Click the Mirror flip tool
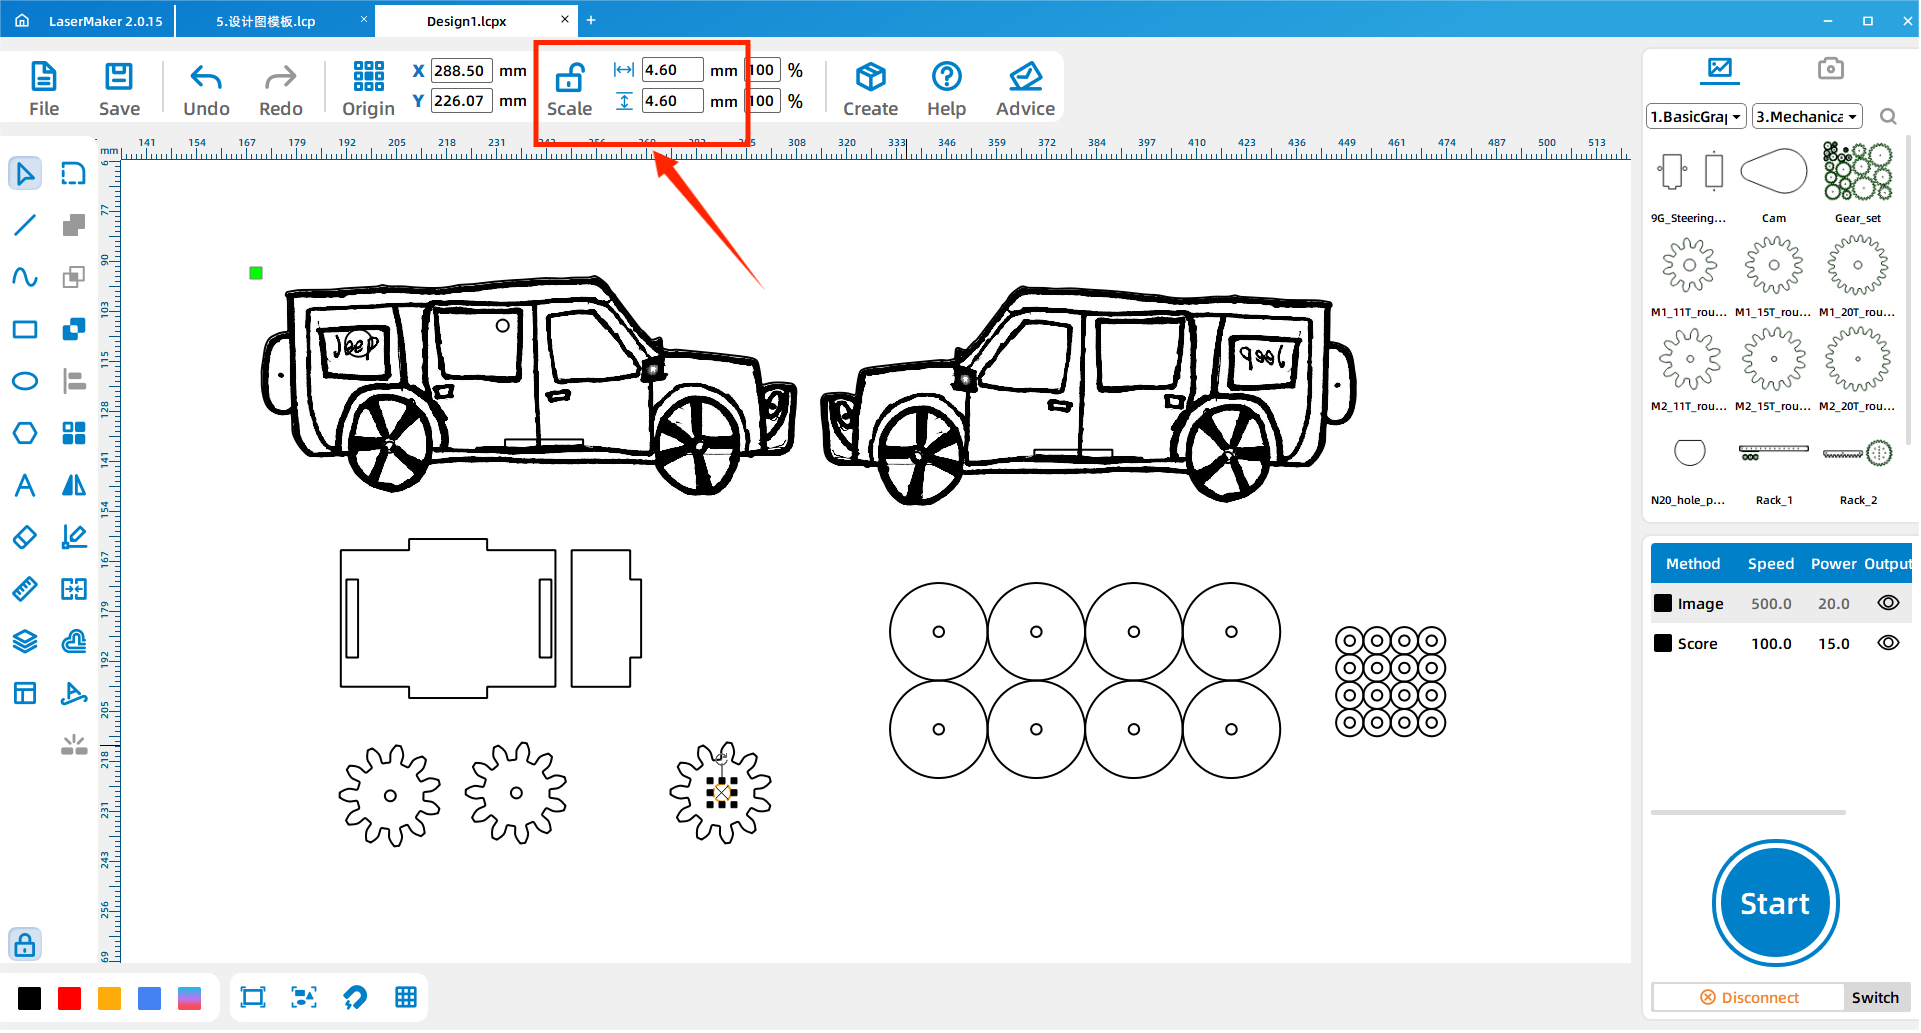The image size is (1921, 1033). [74, 485]
